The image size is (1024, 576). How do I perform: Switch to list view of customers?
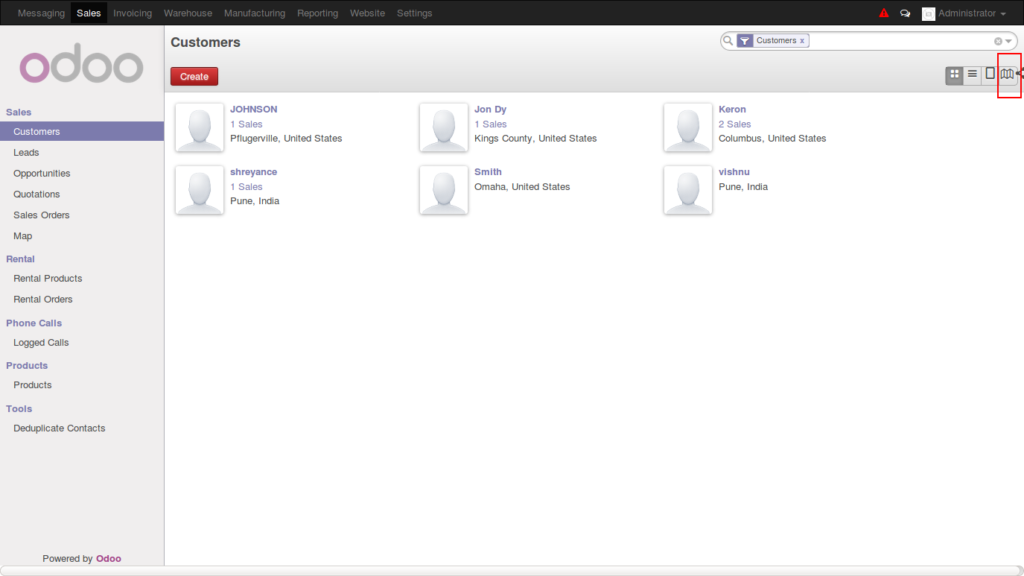click(x=972, y=73)
